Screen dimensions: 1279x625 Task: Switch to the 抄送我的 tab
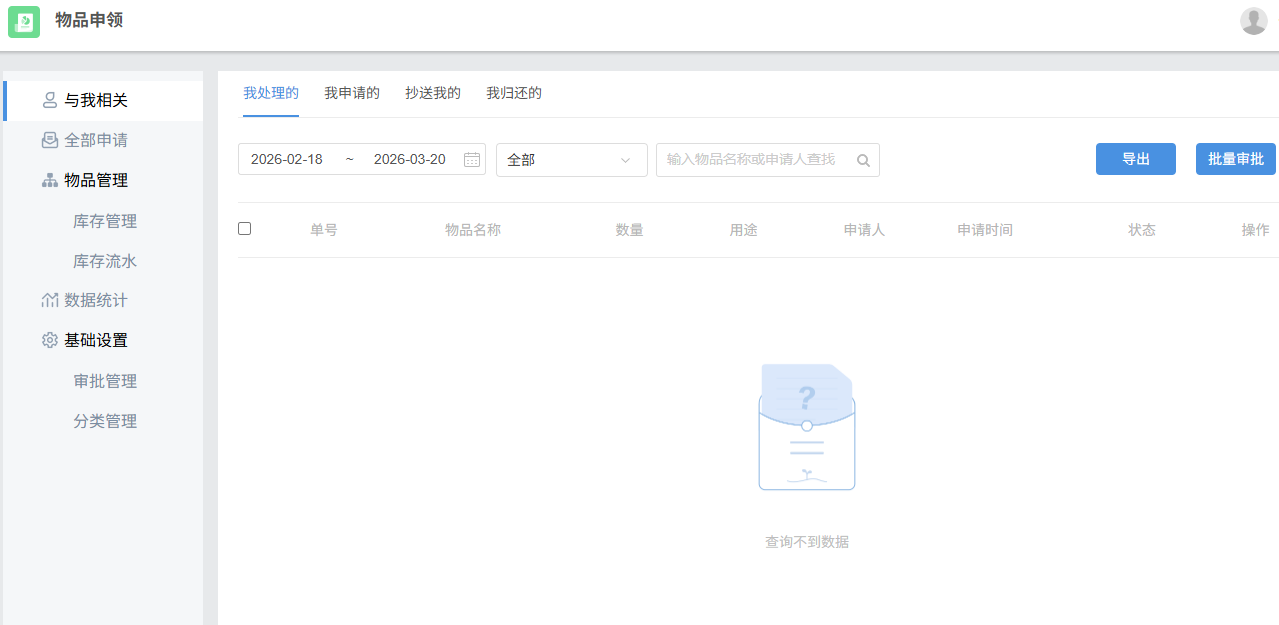point(432,93)
